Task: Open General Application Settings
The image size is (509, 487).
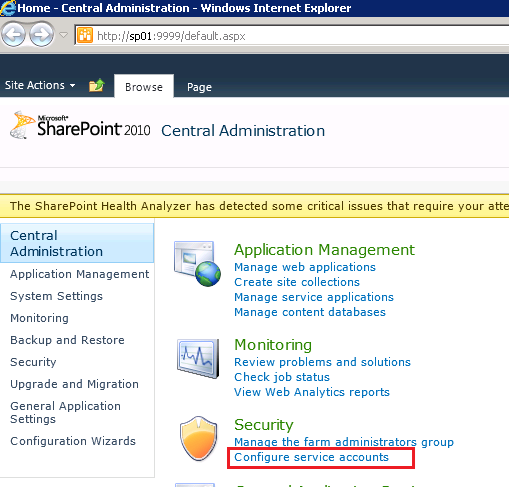Action: point(65,412)
